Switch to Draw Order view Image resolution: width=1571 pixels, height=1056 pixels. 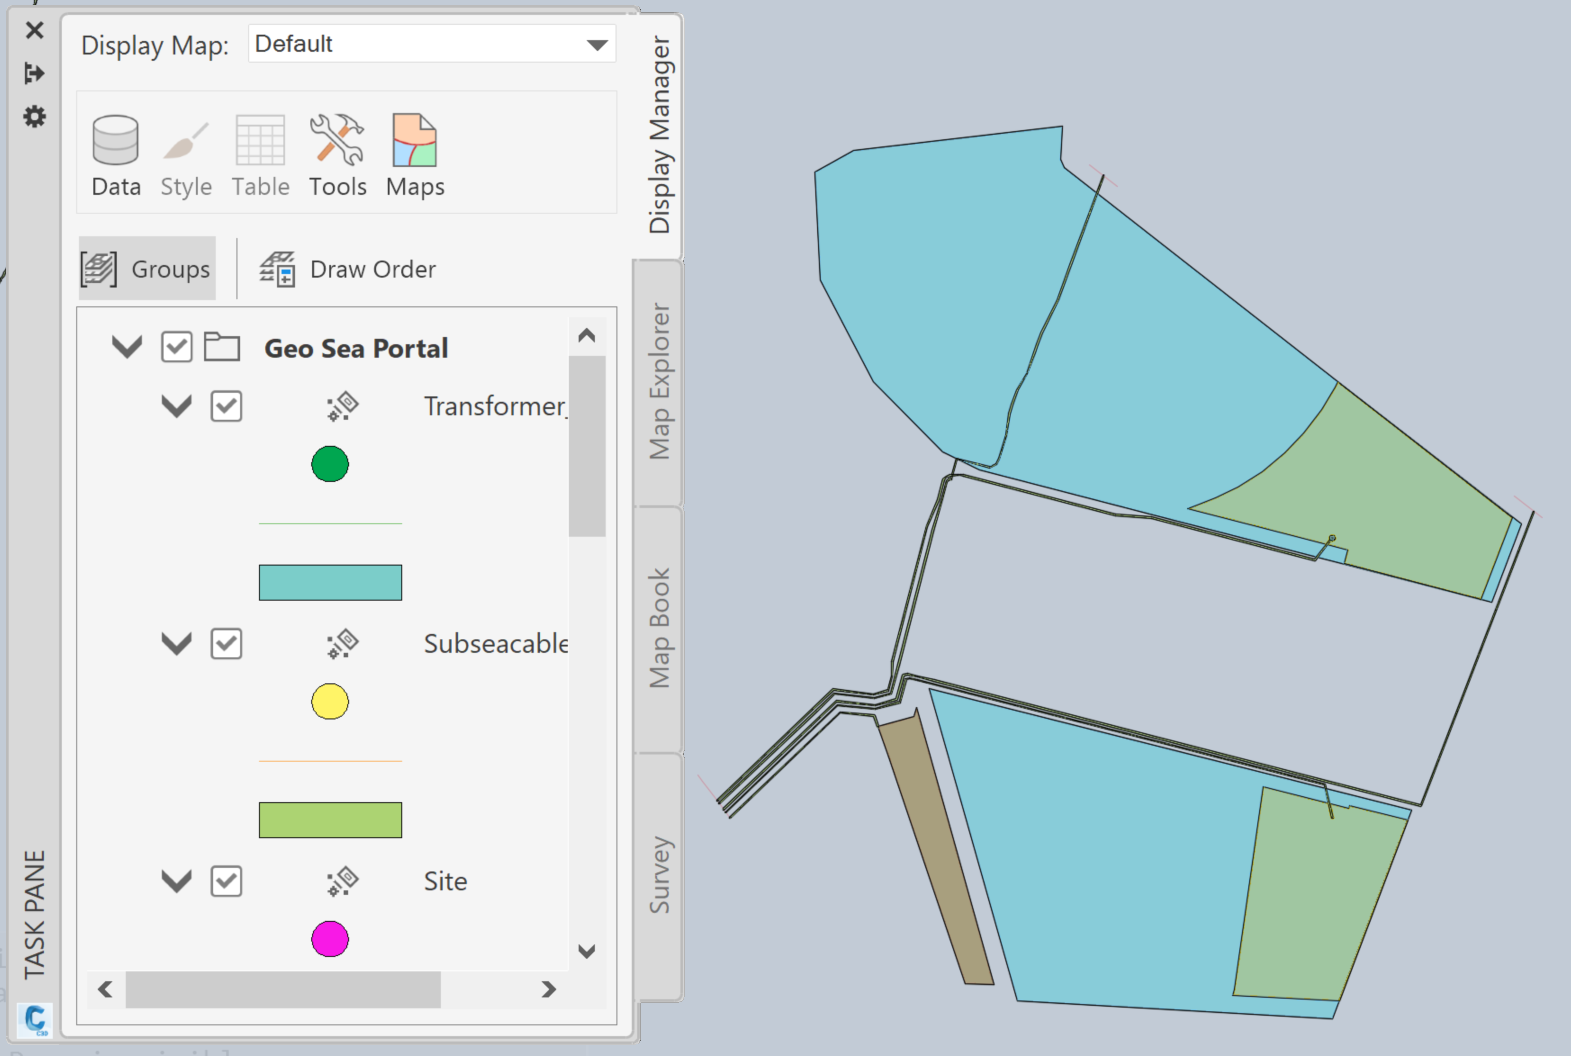[x=348, y=269]
